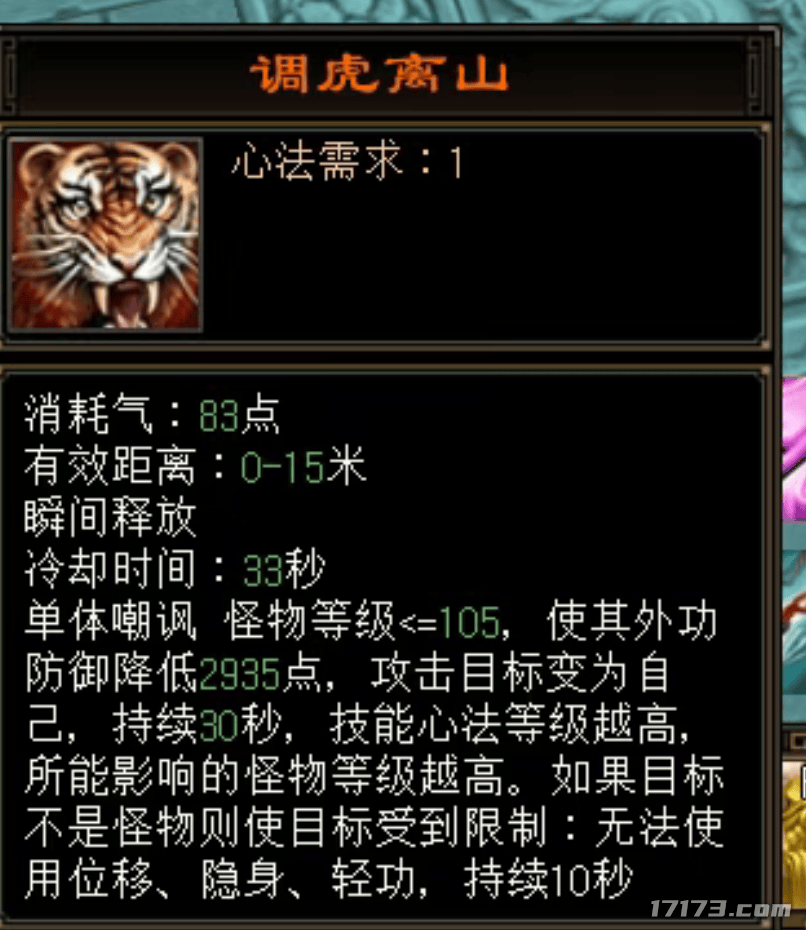
Task: Click the green 105 monster level value
Action: (x=469, y=623)
